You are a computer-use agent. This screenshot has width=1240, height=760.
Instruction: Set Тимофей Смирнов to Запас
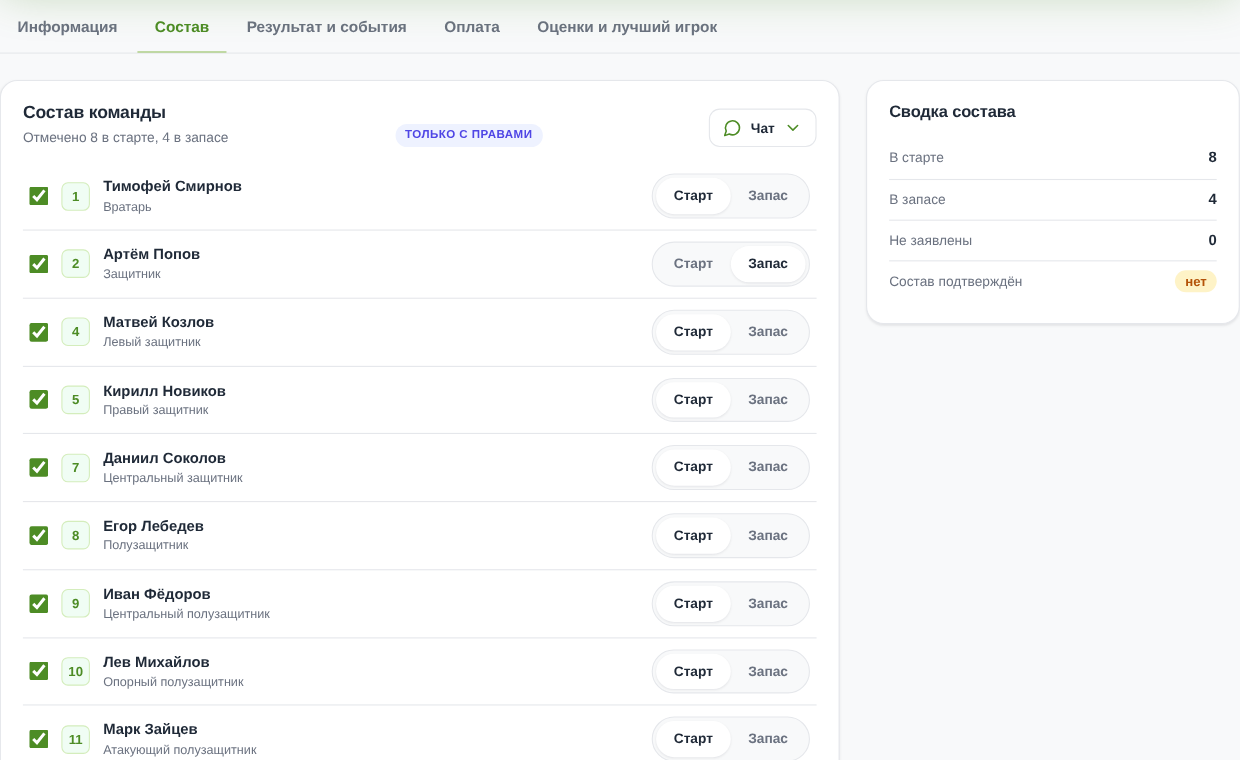768,196
